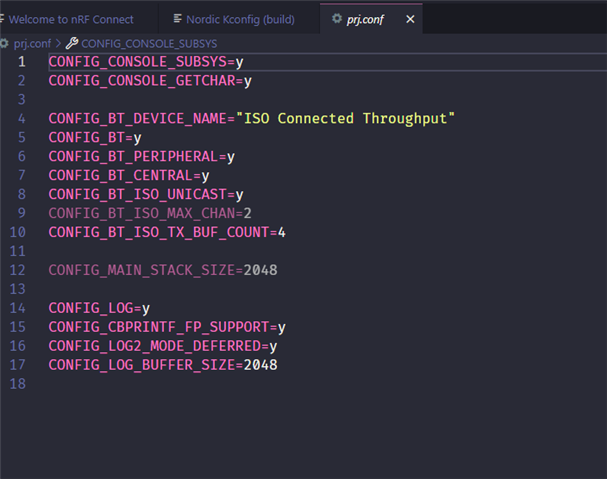Place cursor on CONFIG_BT_DEVICE_NAME key

click(x=138, y=118)
